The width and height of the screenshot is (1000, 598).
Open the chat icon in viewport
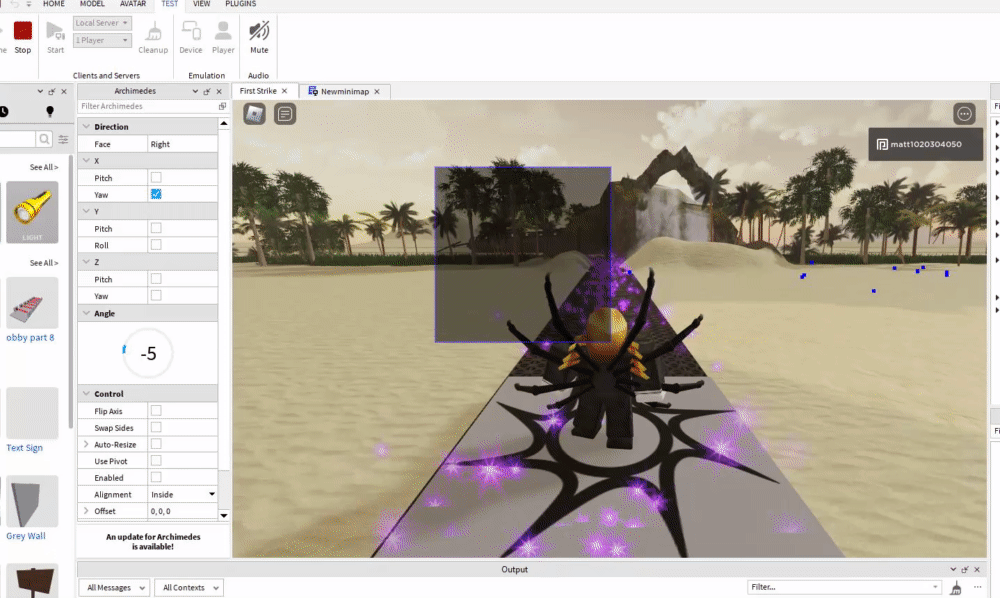click(285, 114)
